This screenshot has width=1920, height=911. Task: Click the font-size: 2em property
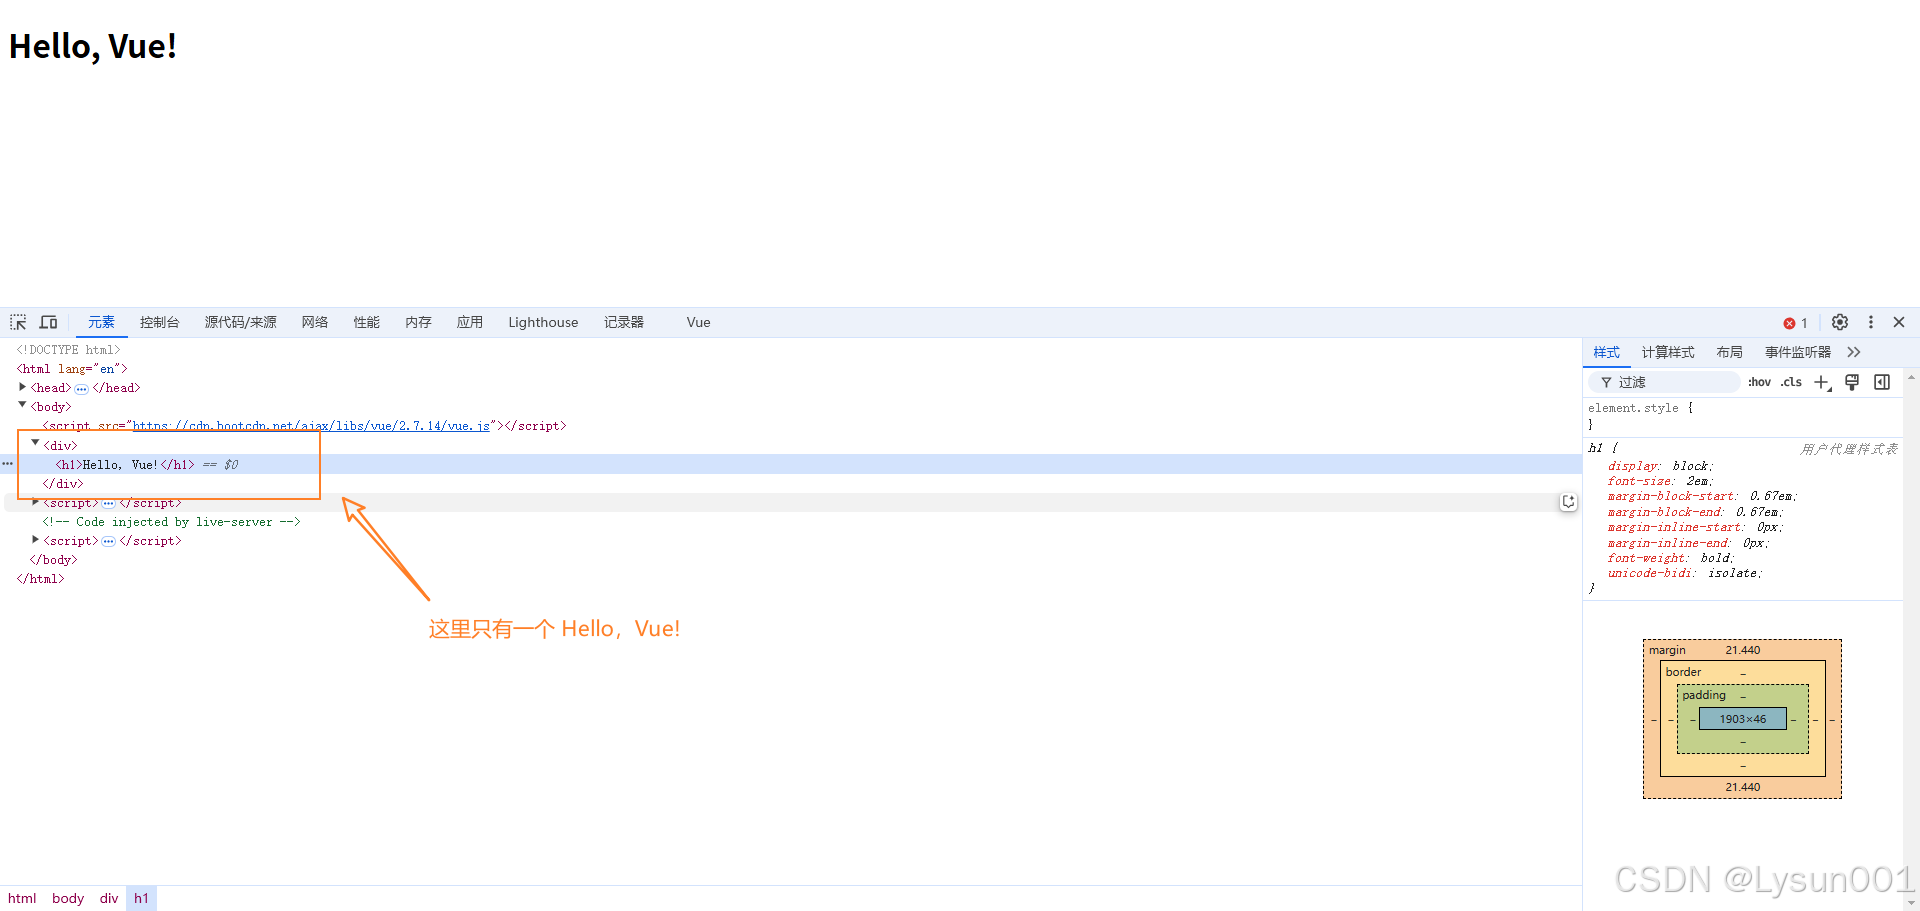[x=1660, y=481]
